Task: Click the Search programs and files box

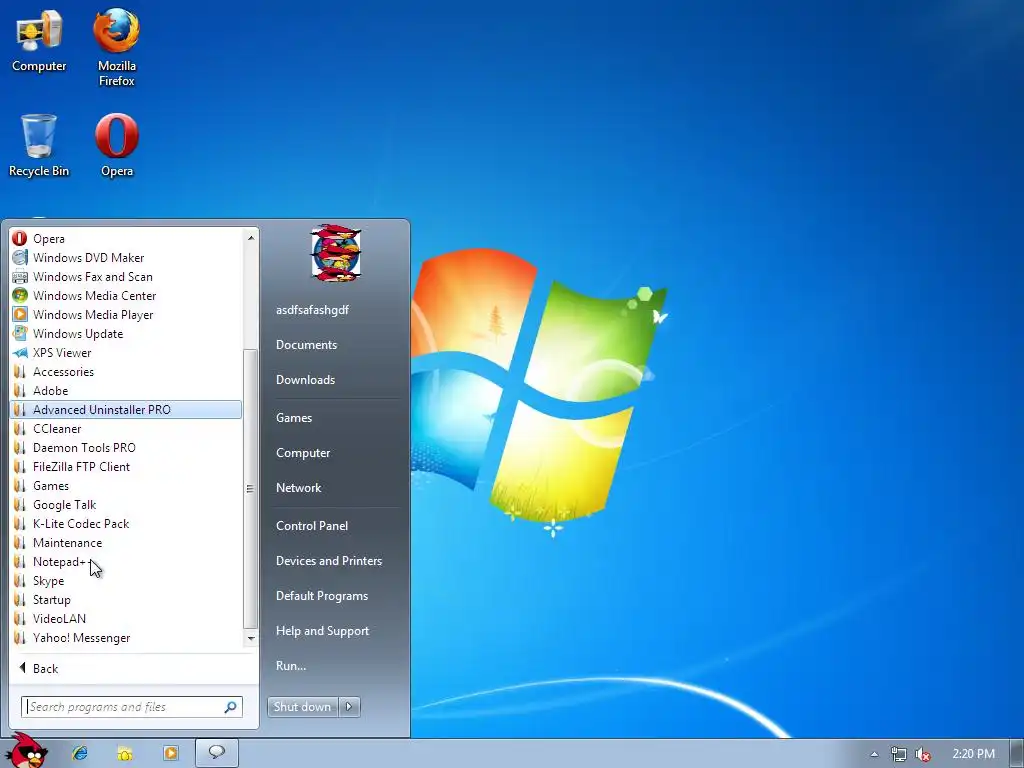Action: (132, 707)
